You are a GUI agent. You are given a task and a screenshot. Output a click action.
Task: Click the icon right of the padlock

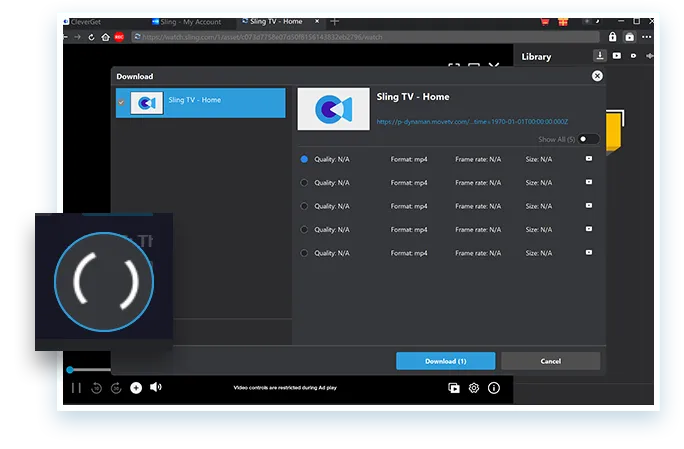[629, 37]
